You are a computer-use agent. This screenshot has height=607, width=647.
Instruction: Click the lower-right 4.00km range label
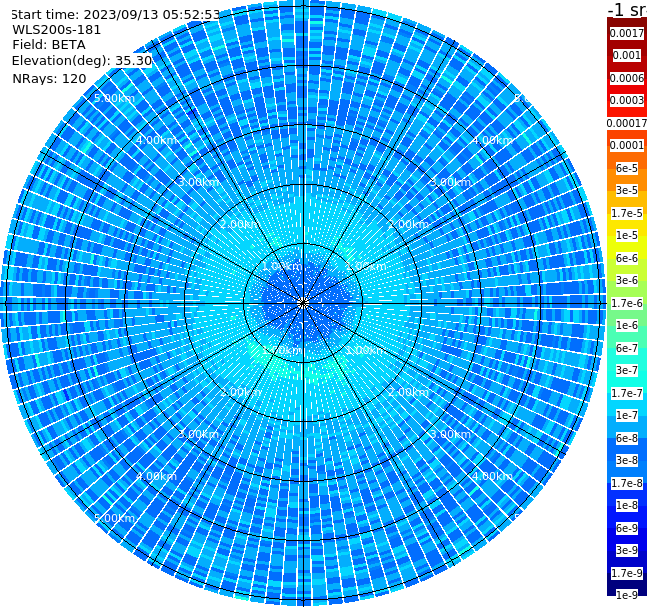[x=492, y=476]
